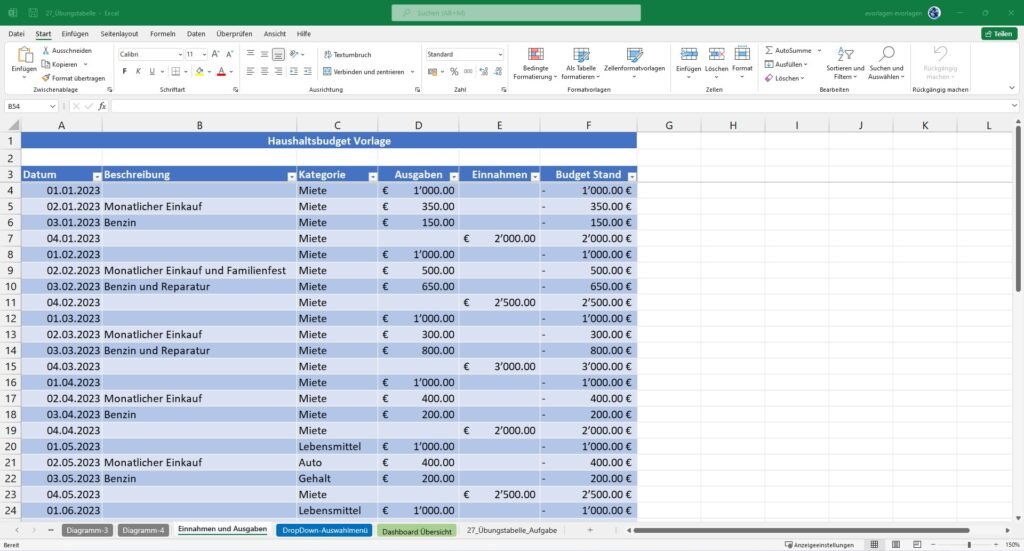
Task: Apply accounting currency number format
Action: point(432,72)
